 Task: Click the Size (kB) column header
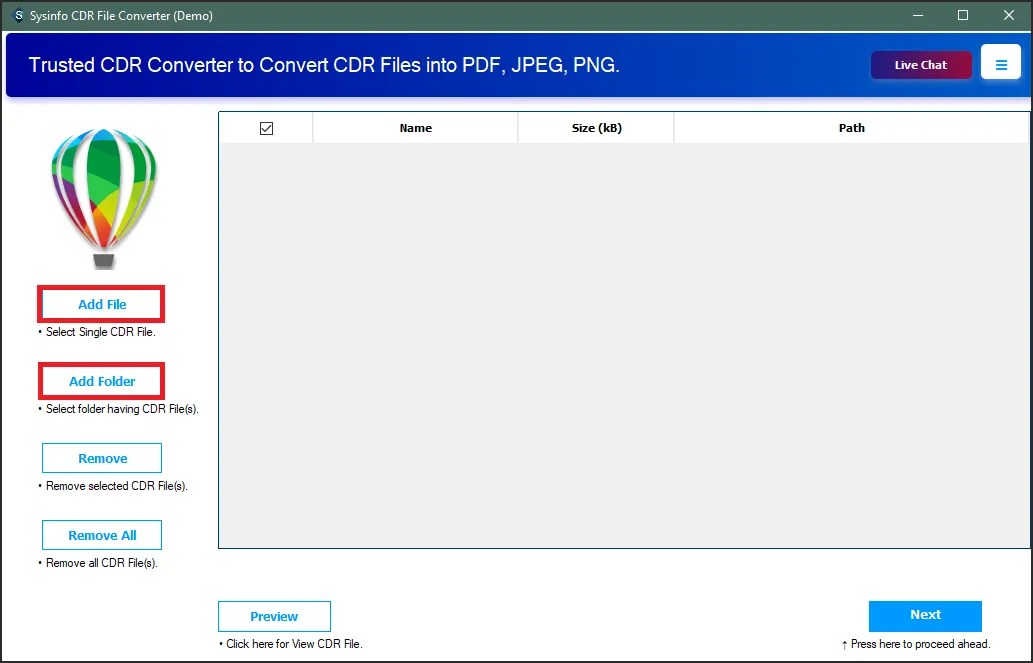595,127
